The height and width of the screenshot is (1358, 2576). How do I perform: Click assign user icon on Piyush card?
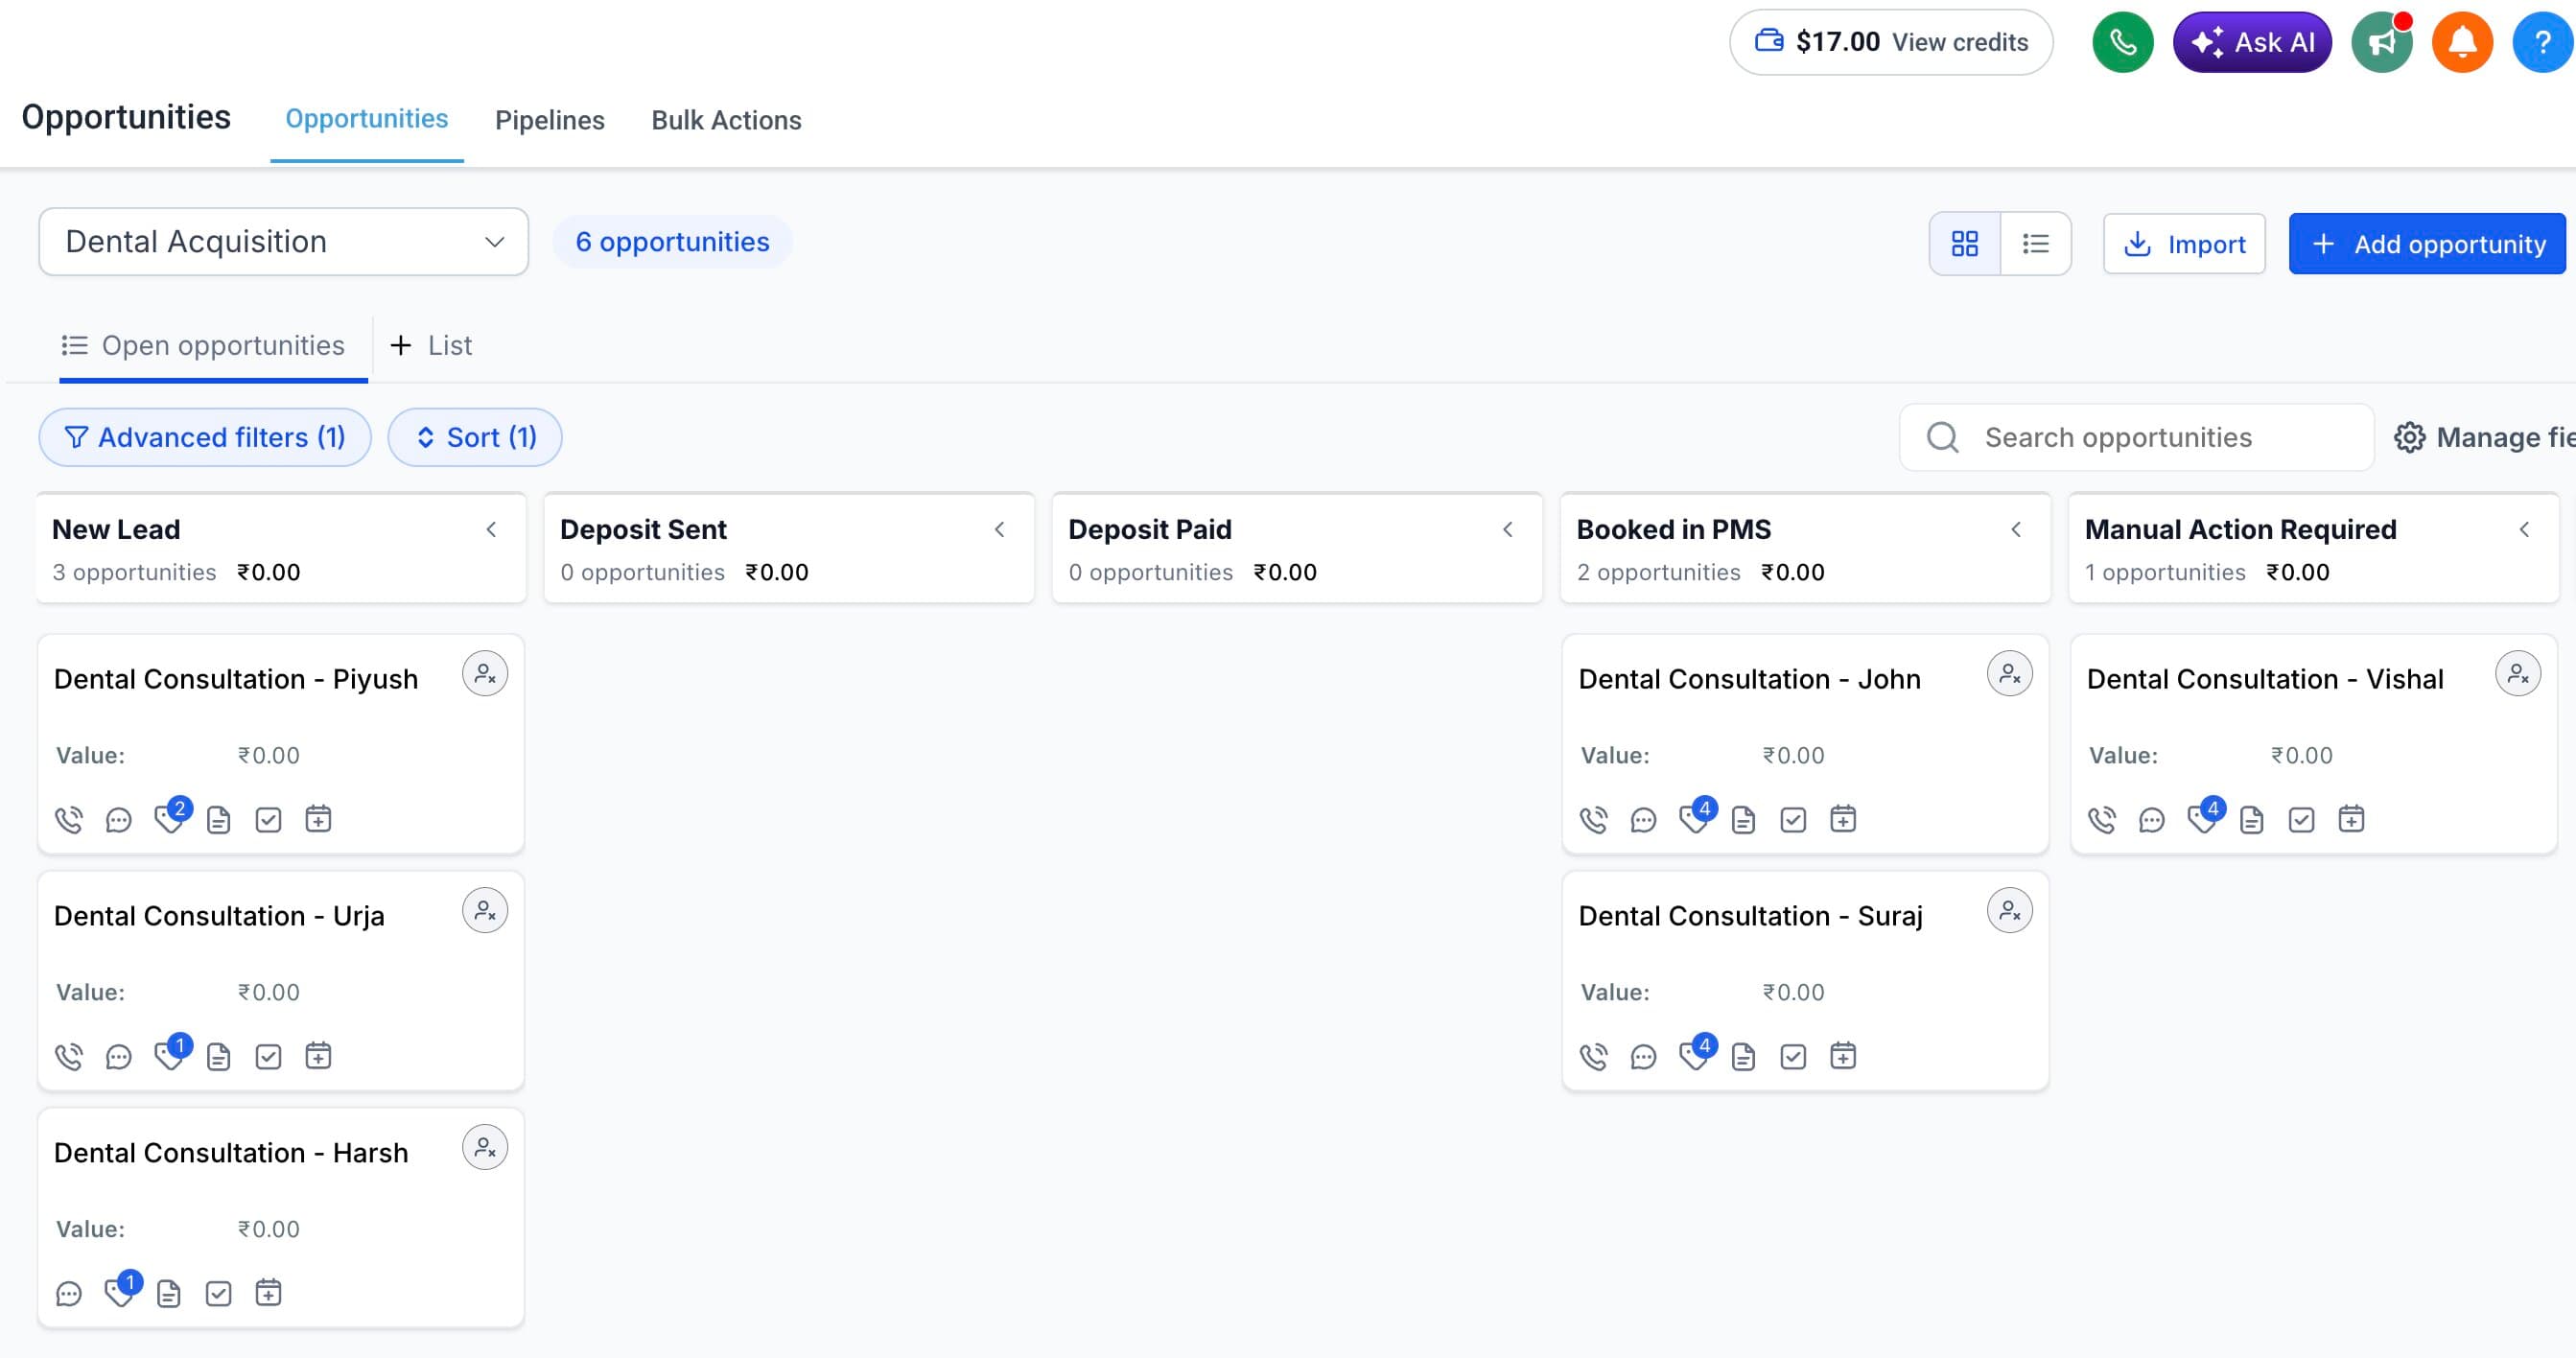tap(485, 674)
